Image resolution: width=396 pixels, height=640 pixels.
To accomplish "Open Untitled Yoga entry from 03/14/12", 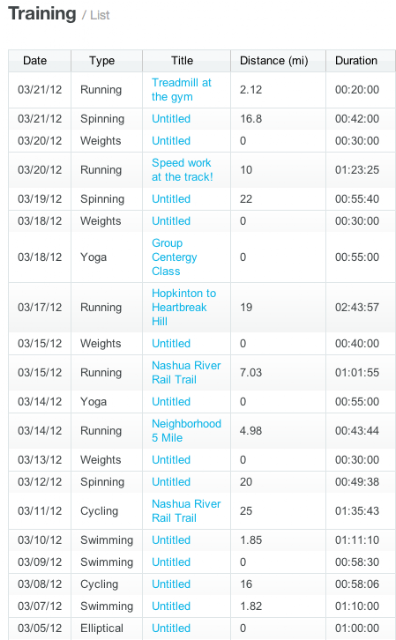I will (171, 402).
